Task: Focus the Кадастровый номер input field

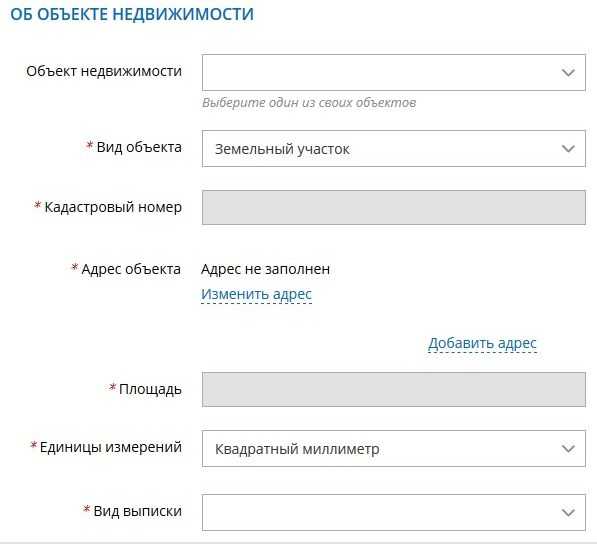Action: [x=394, y=207]
